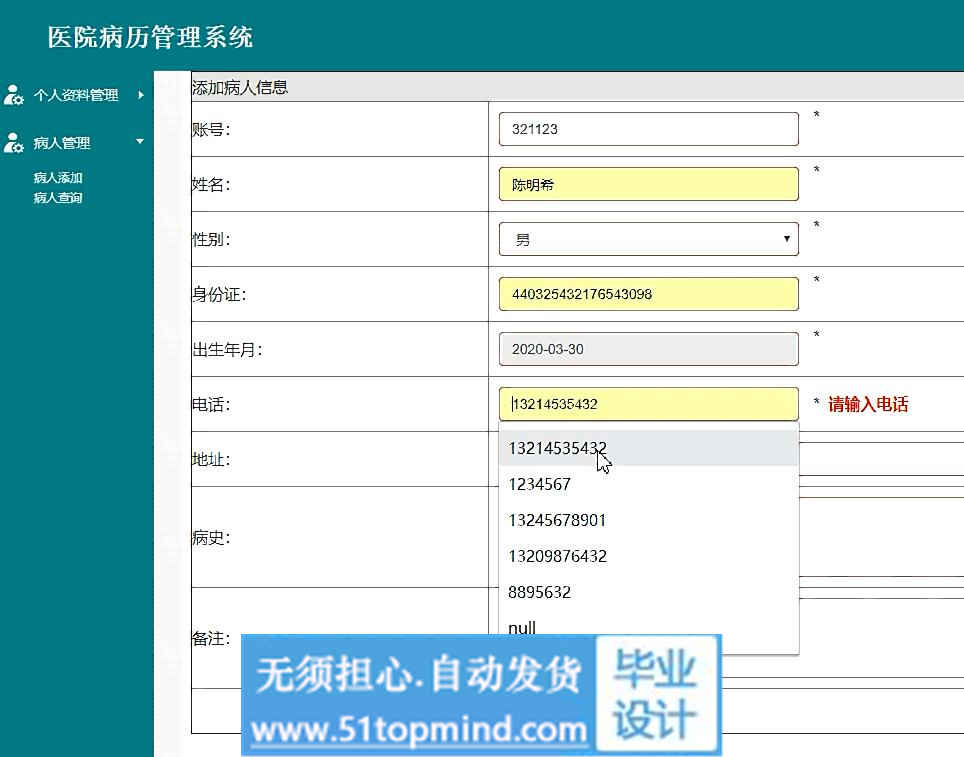Go to 病人添加 page
The height and width of the screenshot is (757, 964).
58,178
